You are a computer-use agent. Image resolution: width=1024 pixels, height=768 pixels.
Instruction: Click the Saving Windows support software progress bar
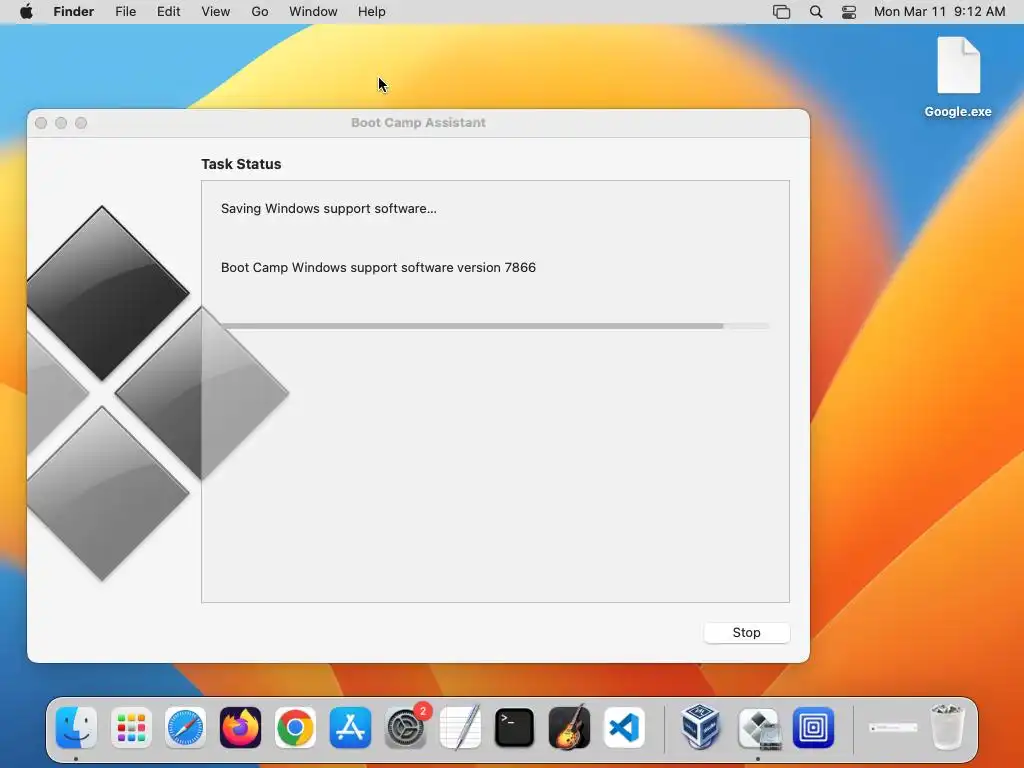pyautogui.click(x=495, y=326)
